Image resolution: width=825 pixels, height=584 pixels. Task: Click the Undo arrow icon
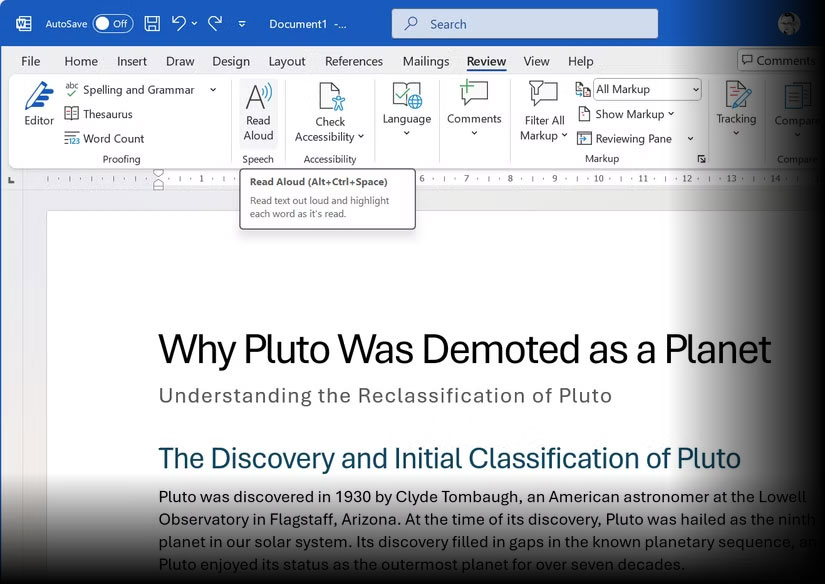pos(178,23)
